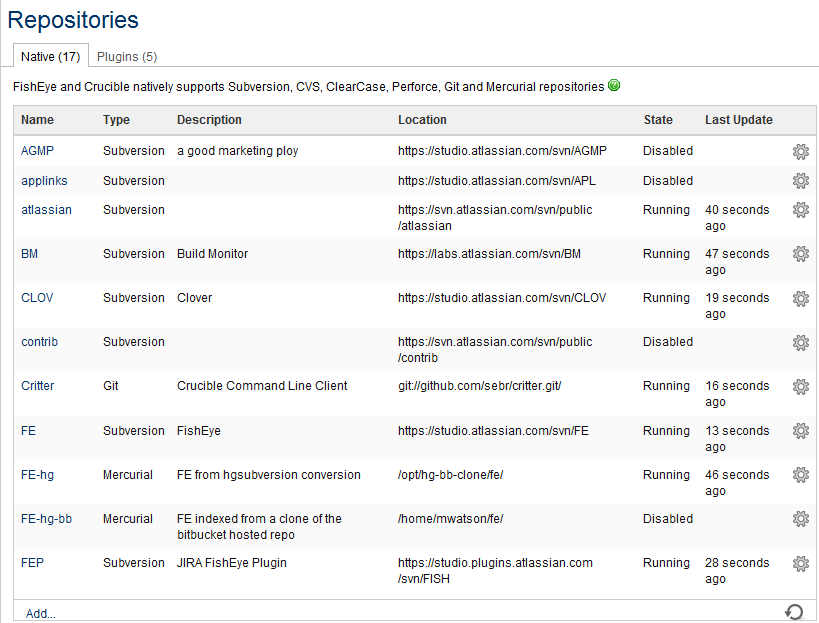Click the Add... link to add repository
This screenshot has height=623, width=819.
(x=41, y=614)
